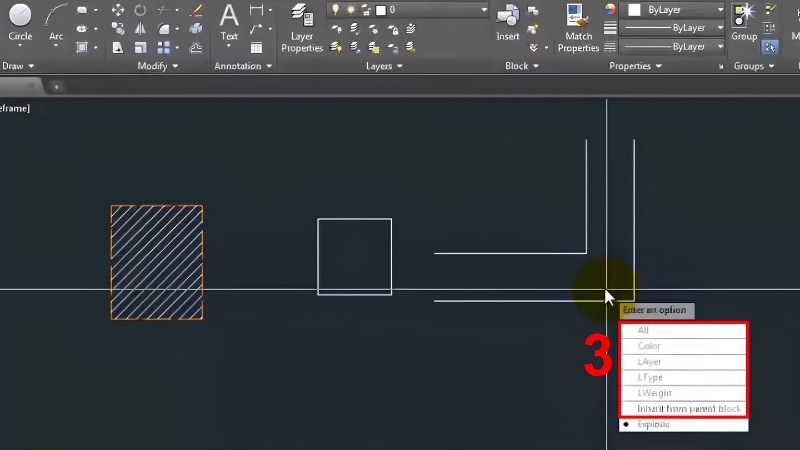Choose All from the option menu
This screenshot has width=800, height=450.
click(684, 331)
